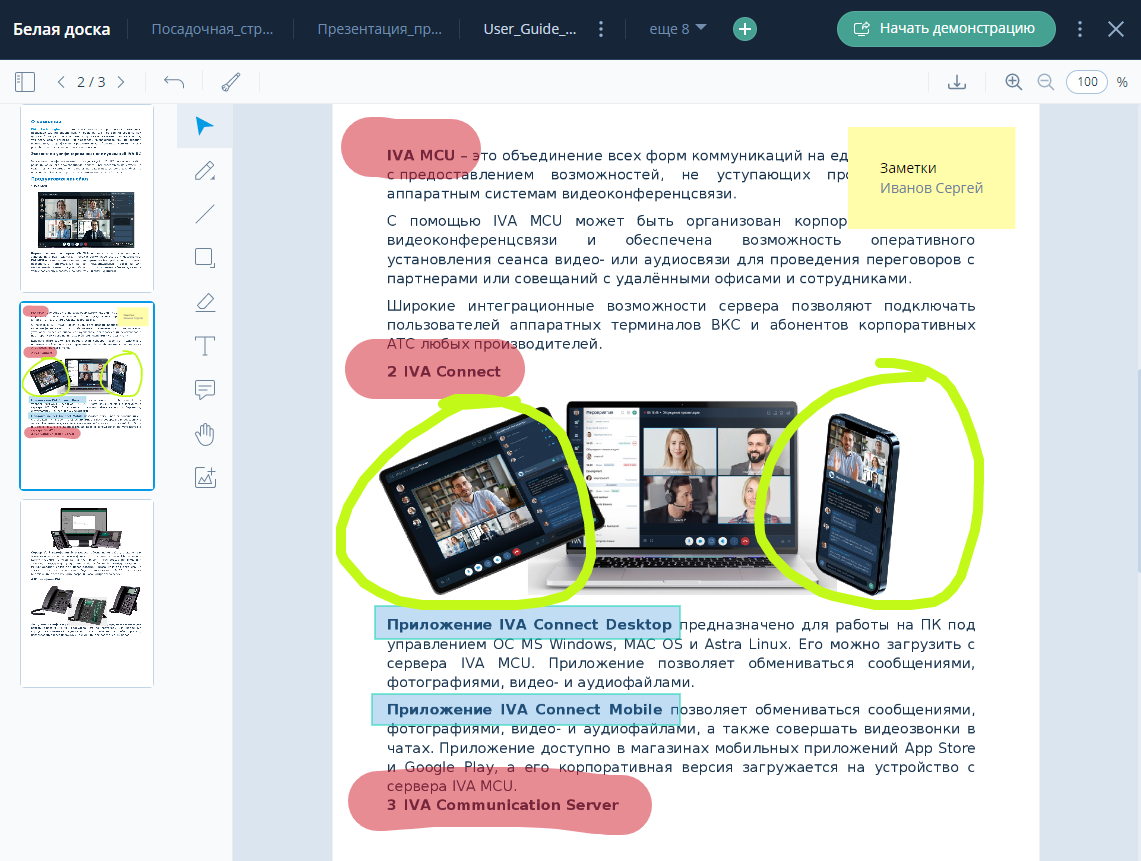Pick the rectangle shape tool

tap(204, 258)
